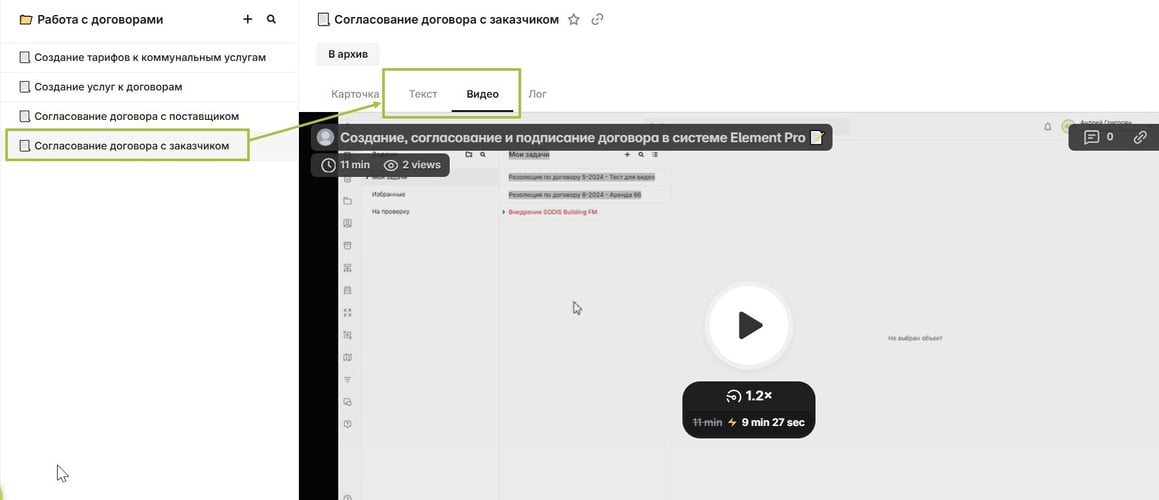Switch to the Карточка tab
The image size is (1159, 500).
click(x=356, y=94)
